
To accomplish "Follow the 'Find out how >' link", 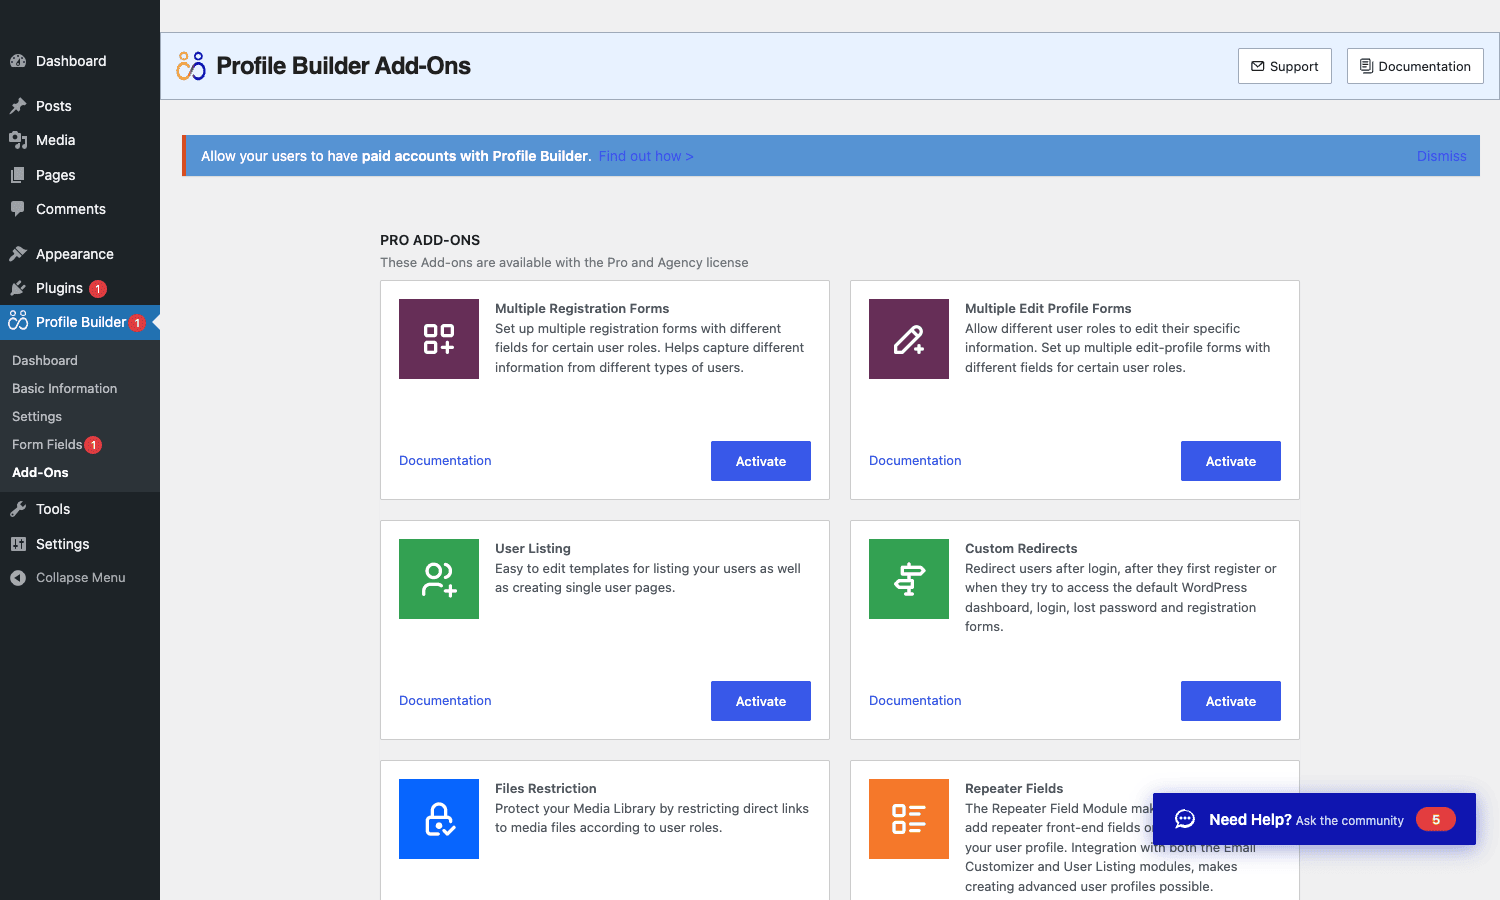I will pyautogui.click(x=646, y=156).
